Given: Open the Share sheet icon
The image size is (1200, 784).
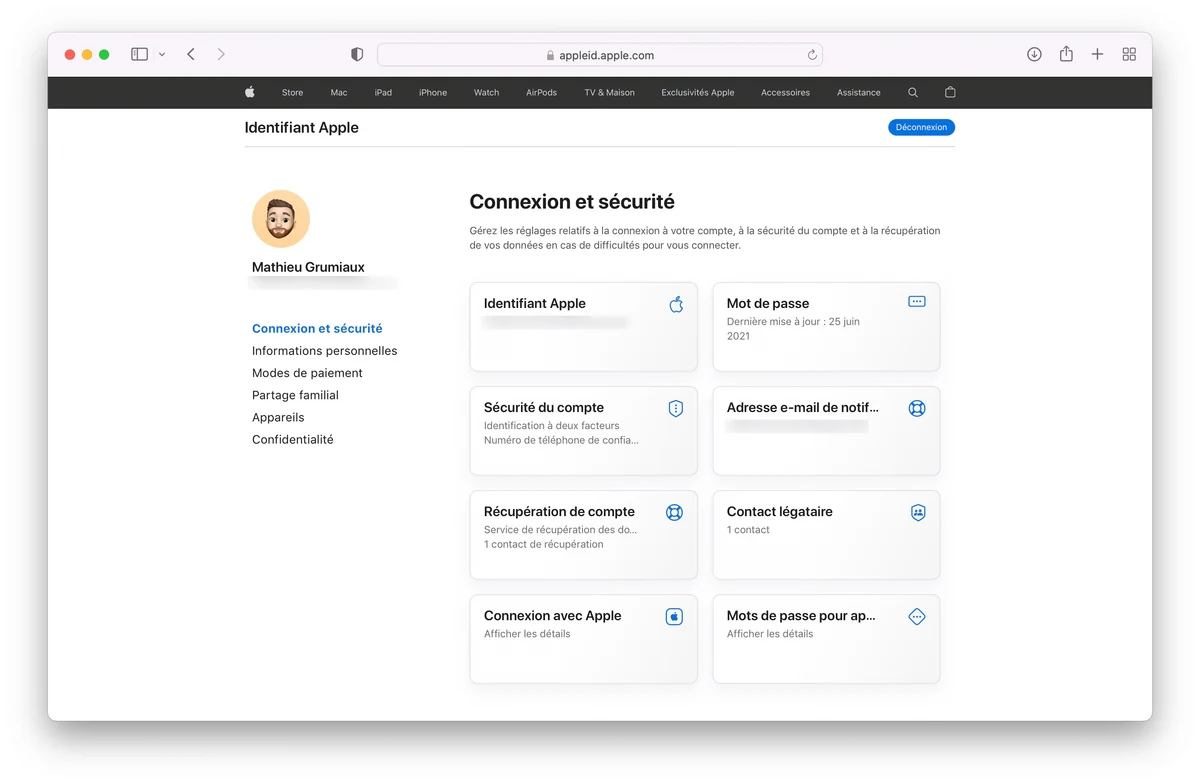Looking at the screenshot, I should [1066, 54].
